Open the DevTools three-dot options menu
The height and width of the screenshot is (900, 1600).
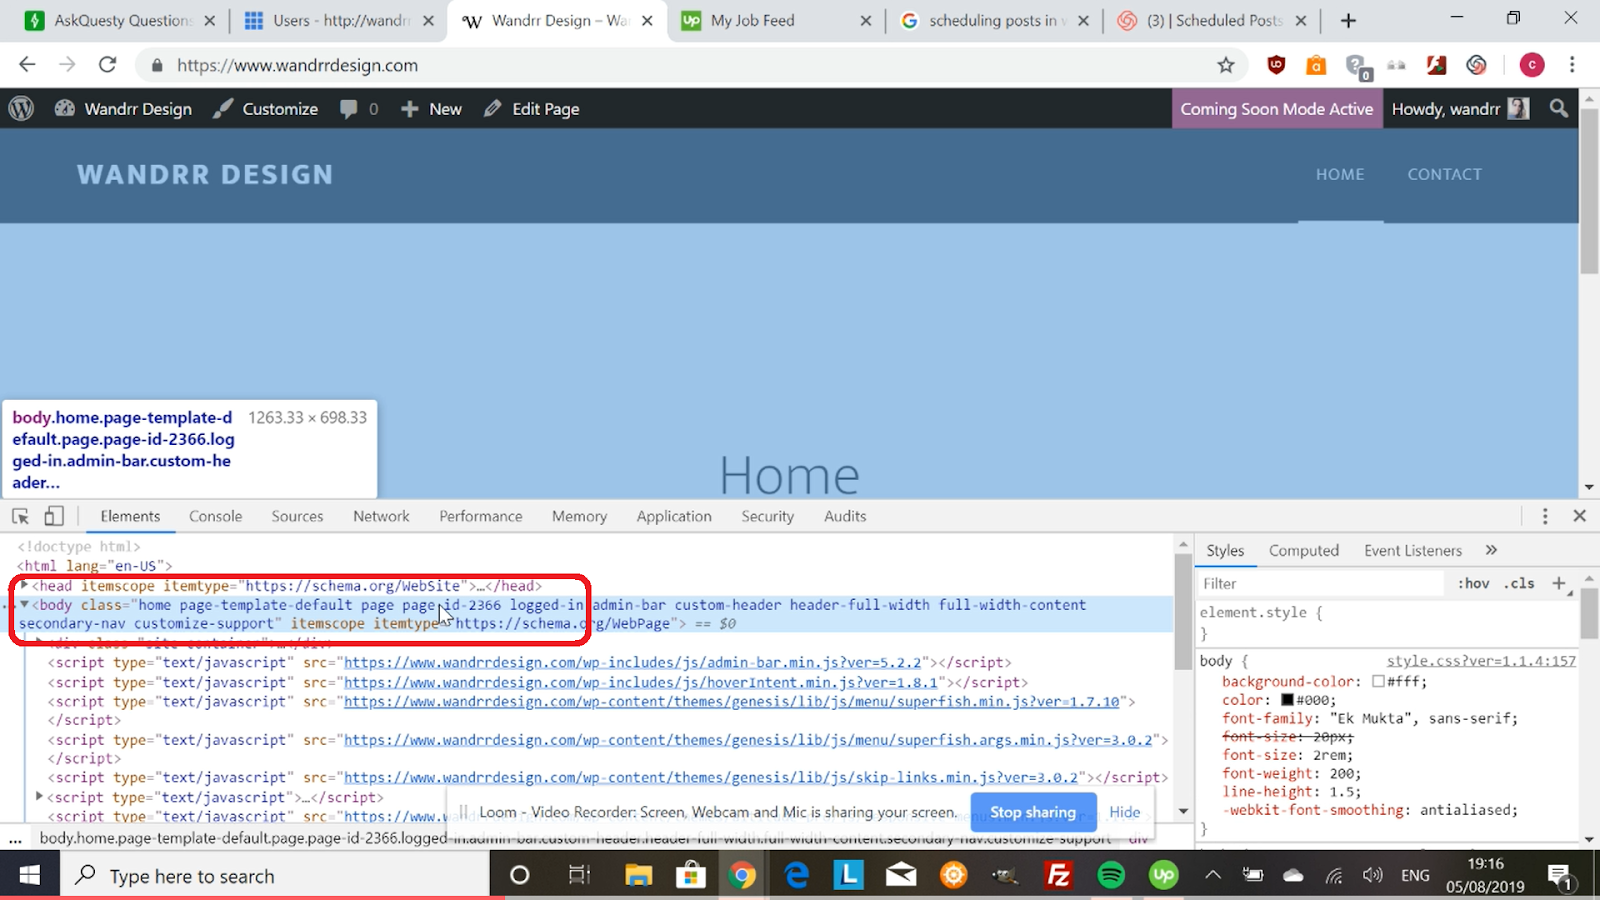tap(1545, 516)
